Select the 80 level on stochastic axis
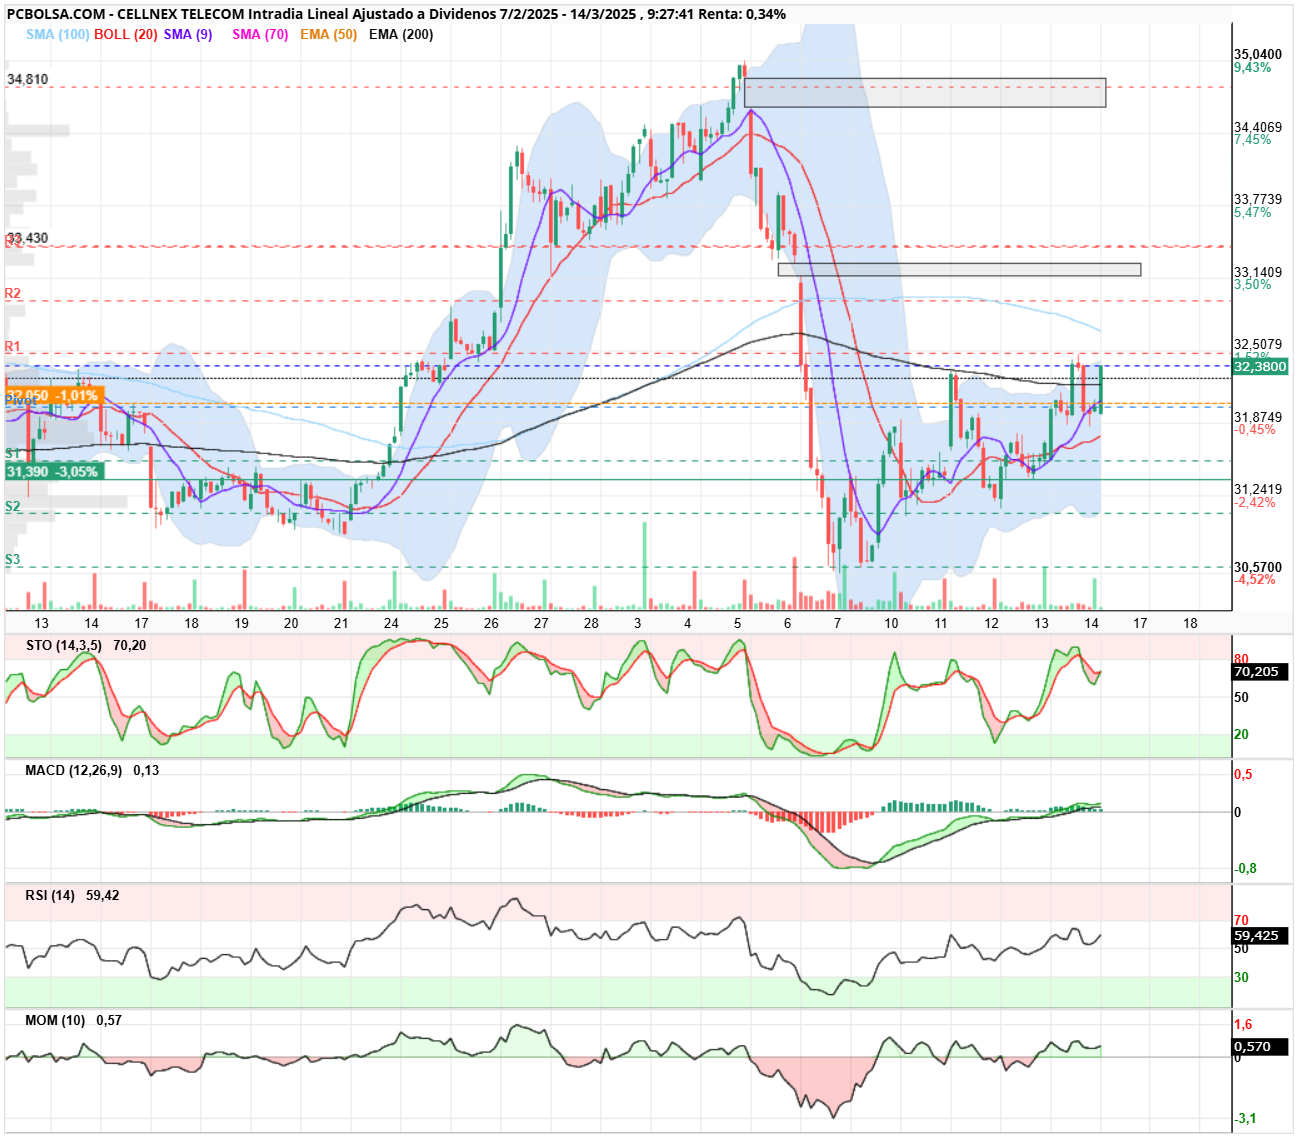Viewport: 1298px width, 1138px height. pyautogui.click(x=1241, y=660)
